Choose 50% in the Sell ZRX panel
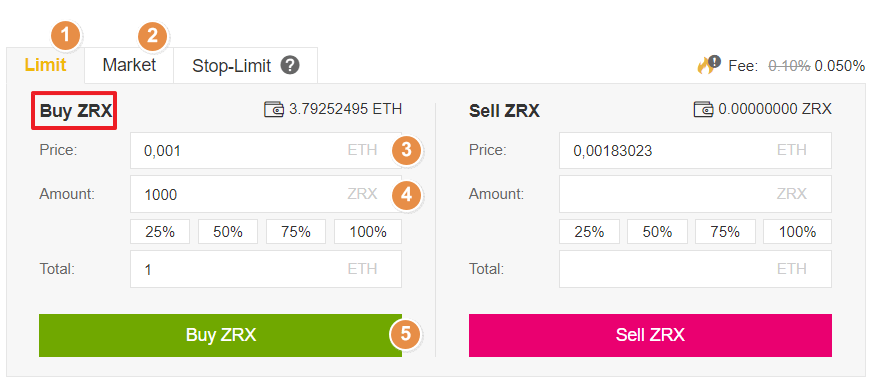The height and width of the screenshot is (392, 873). pos(658,232)
